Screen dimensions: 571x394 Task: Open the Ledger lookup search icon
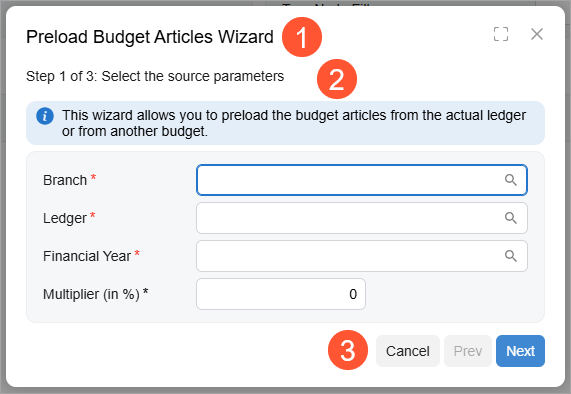[511, 218]
